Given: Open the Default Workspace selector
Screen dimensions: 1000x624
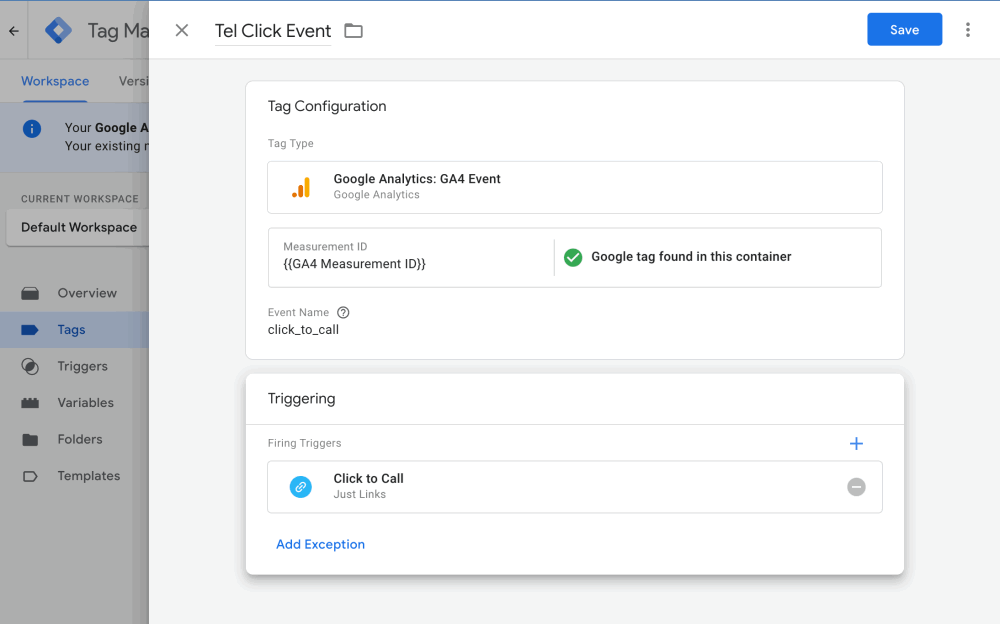Looking at the screenshot, I should (78, 227).
